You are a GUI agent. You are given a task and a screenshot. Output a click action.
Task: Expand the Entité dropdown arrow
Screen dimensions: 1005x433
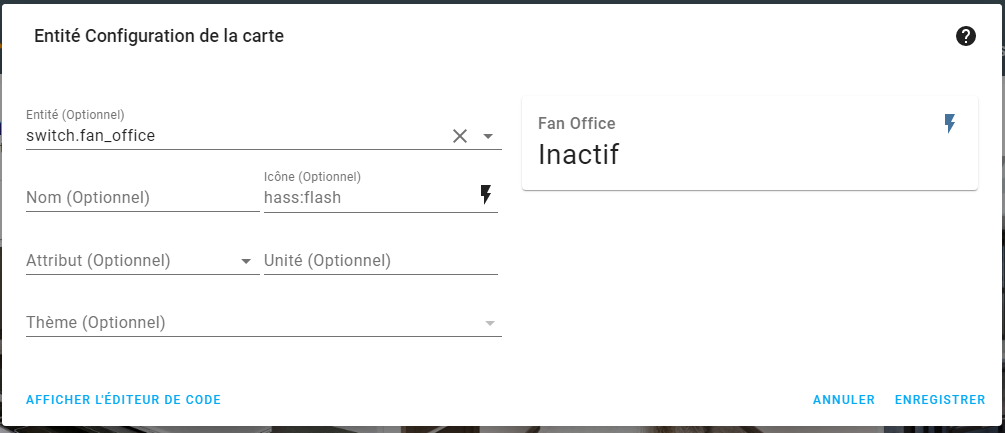pyautogui.click(x=488, y=136)
